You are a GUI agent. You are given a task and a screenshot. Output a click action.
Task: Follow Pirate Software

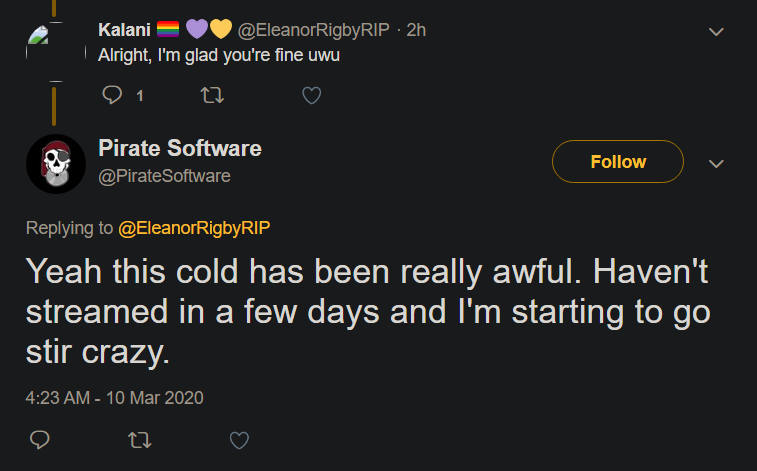(x=618, y=162)
